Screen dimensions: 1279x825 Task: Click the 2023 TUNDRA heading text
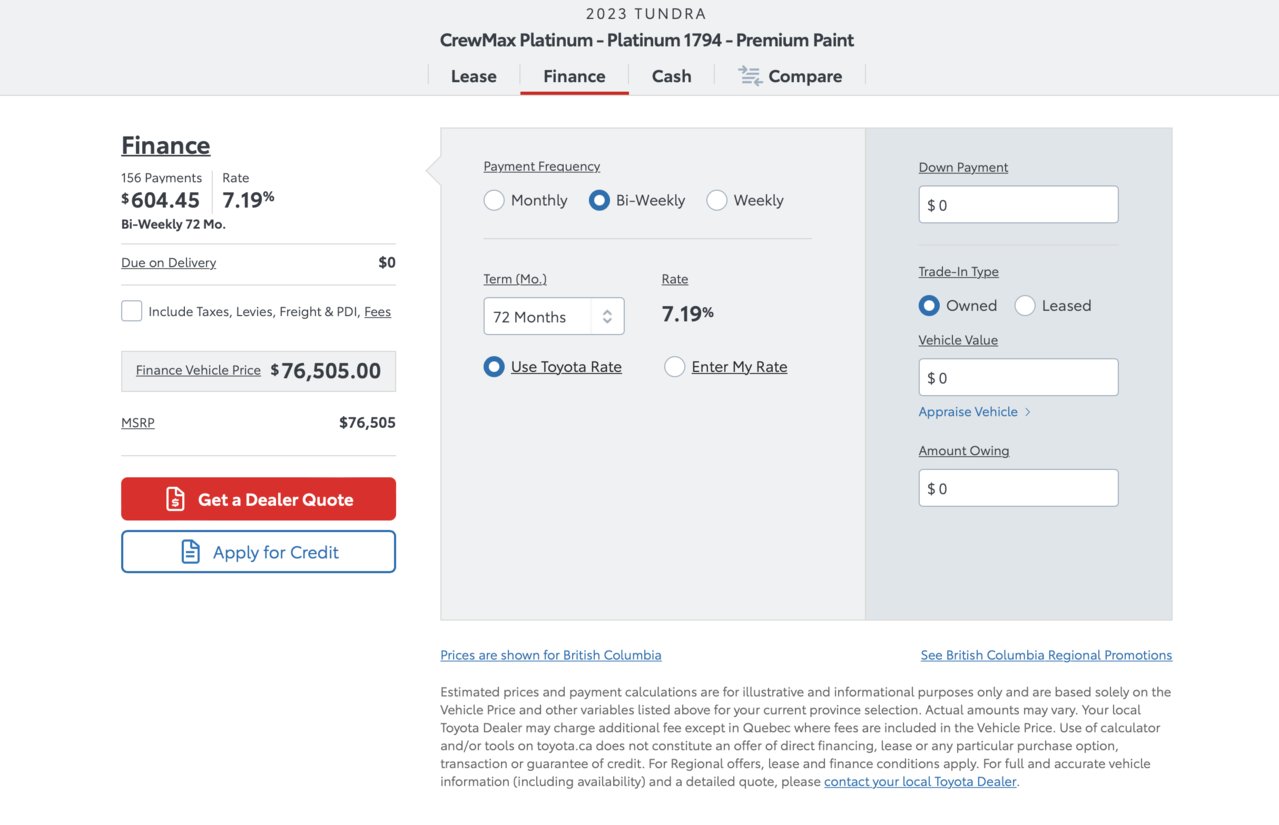pos(646,14)
